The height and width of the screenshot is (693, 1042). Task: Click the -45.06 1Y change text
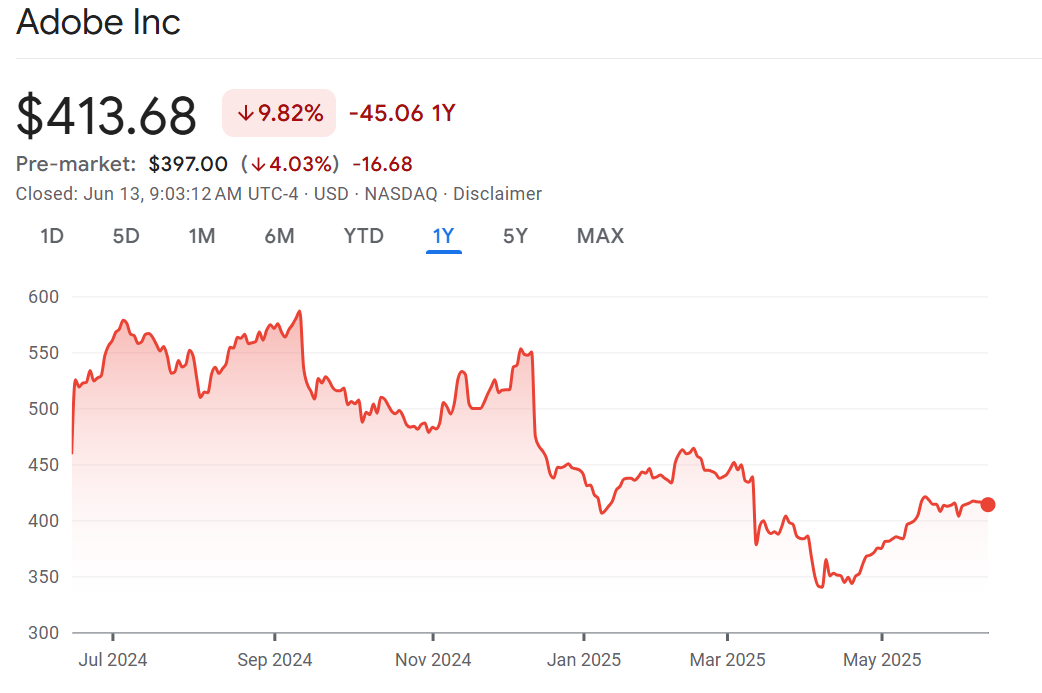pos(402,113)
